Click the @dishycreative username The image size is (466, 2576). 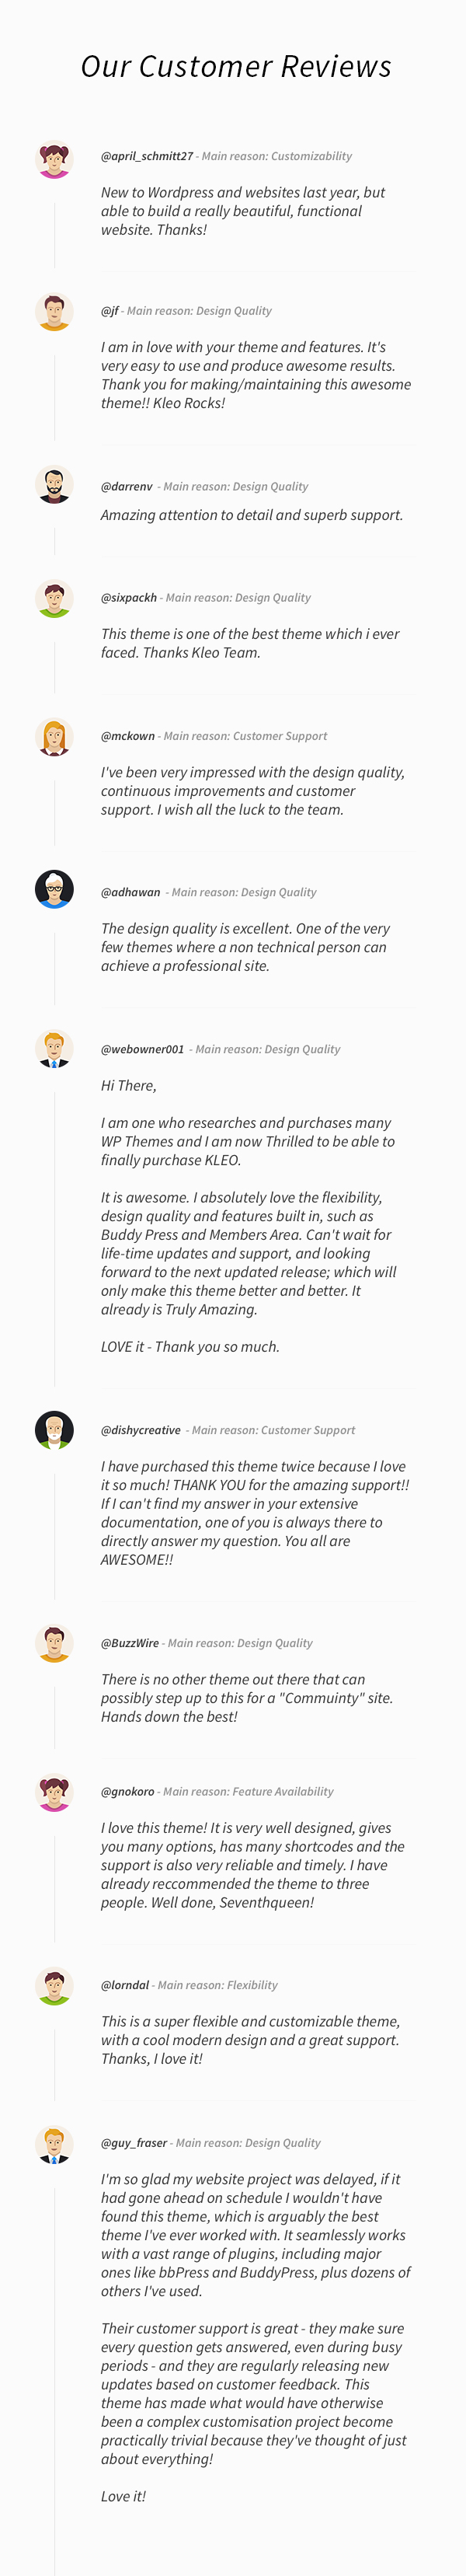click(x=140, y=1431)
